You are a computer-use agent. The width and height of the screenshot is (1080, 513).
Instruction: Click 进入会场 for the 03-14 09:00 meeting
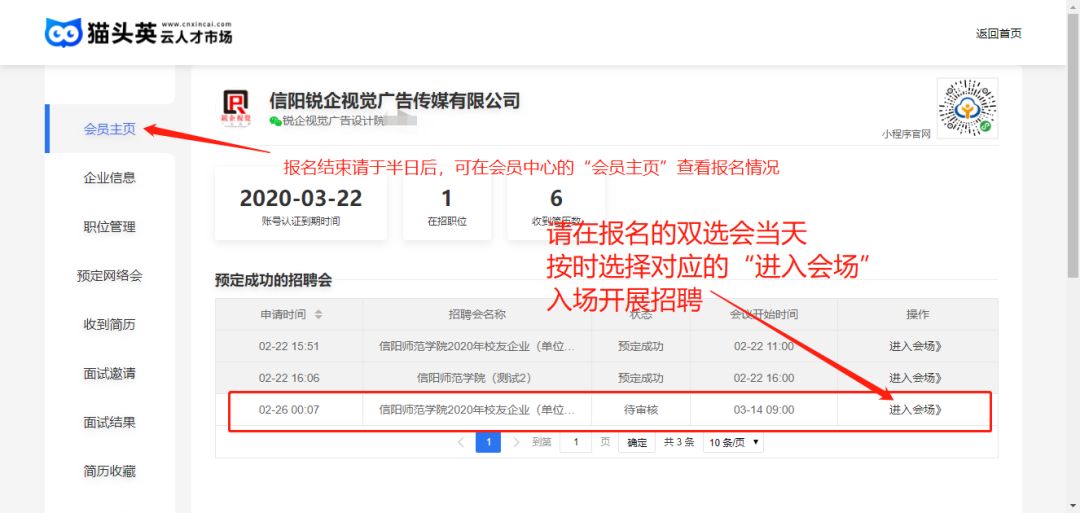click(x=915, y=410)
